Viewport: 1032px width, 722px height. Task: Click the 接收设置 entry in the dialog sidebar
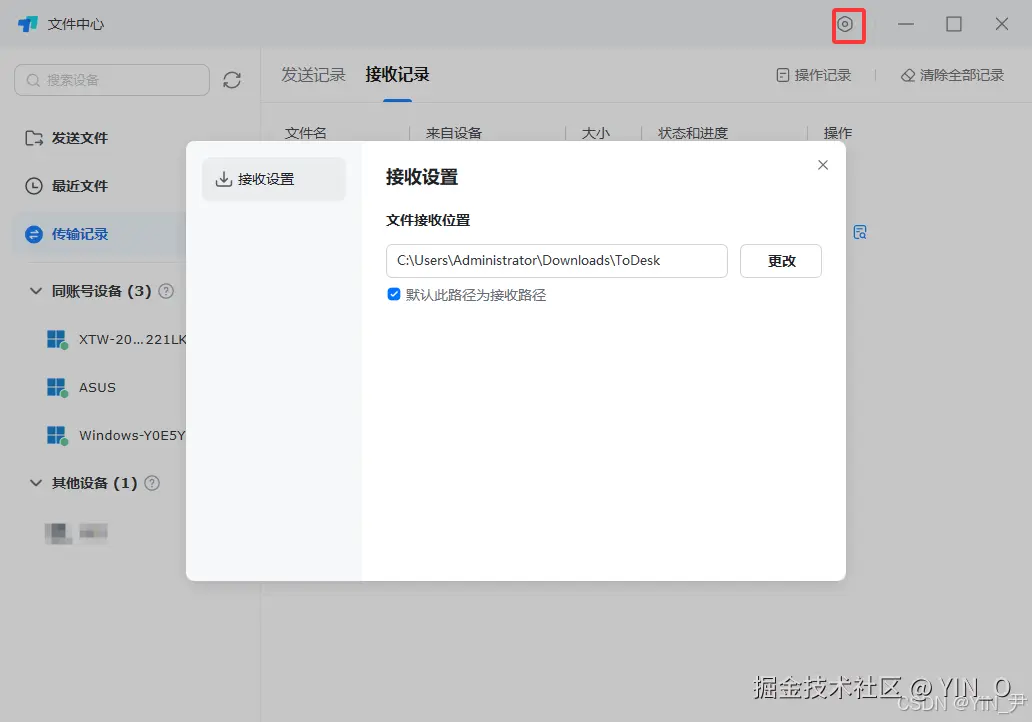[x=273, y=179]
